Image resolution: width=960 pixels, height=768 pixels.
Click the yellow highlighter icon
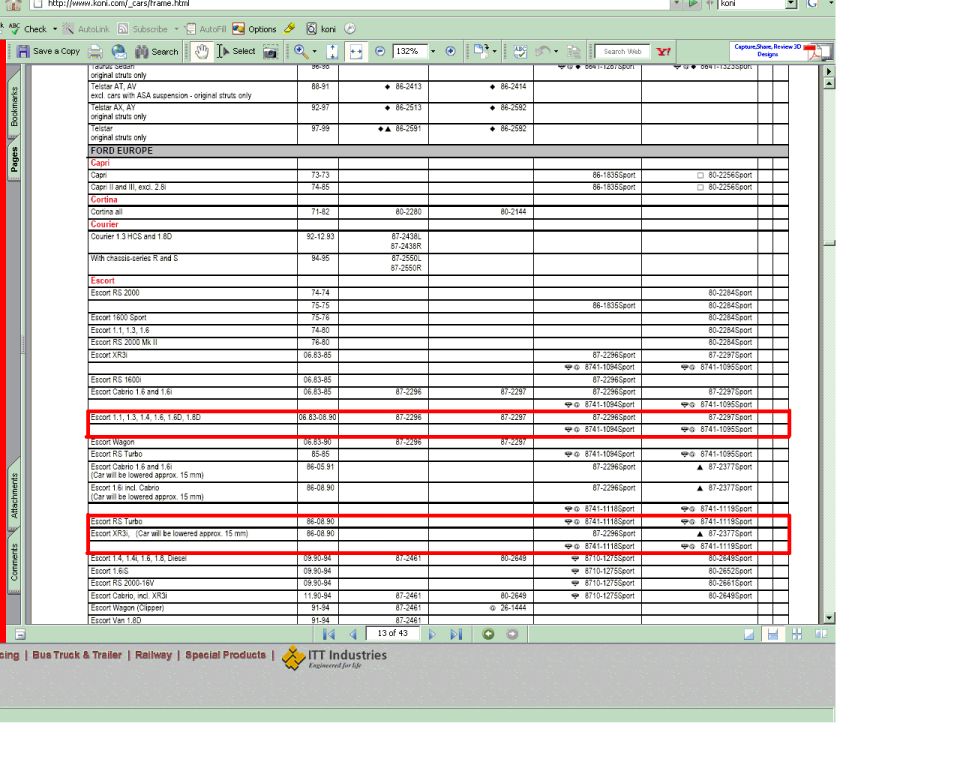(x=290, y=28)
